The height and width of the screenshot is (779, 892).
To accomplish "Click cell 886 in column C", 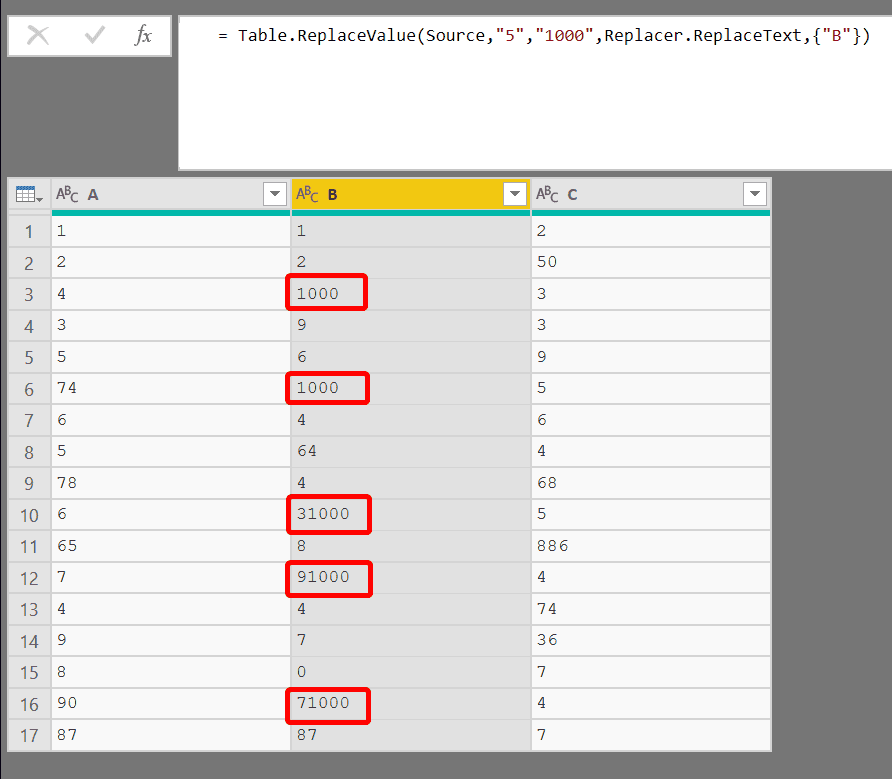I will pyautogui.click(x=651, y=546).
